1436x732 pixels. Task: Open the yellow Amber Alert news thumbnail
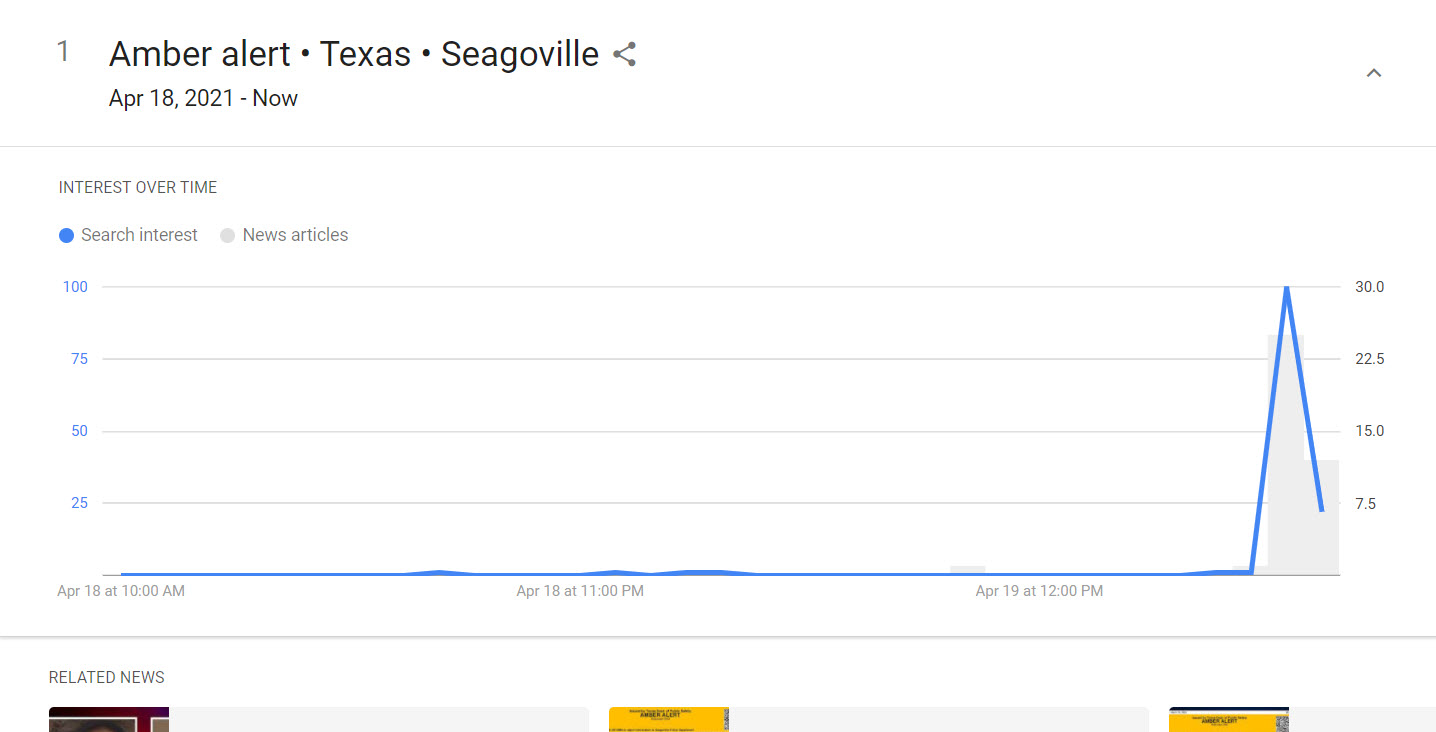[668, 719]
